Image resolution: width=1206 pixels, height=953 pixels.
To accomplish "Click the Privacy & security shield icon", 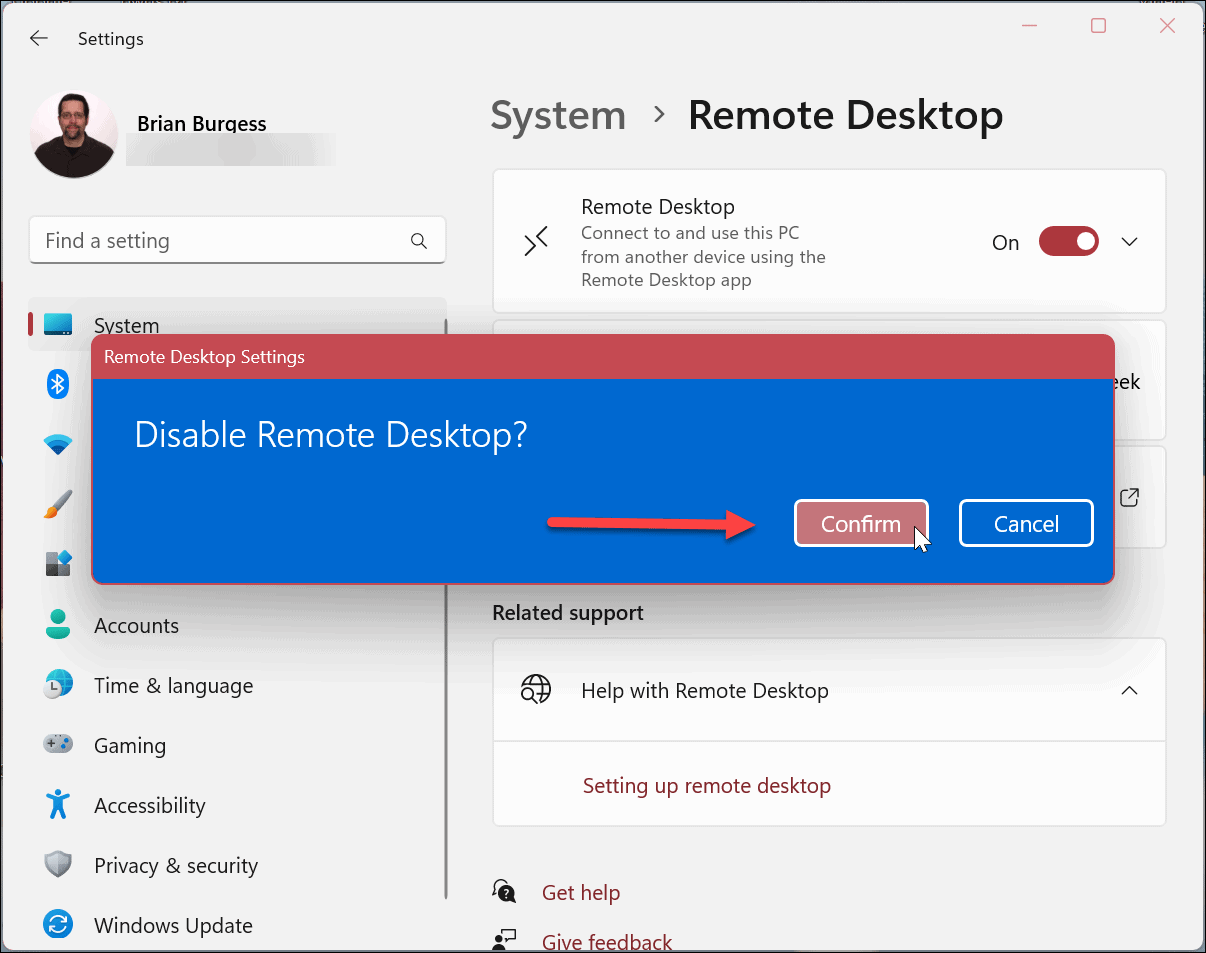I will click(58, 864).
